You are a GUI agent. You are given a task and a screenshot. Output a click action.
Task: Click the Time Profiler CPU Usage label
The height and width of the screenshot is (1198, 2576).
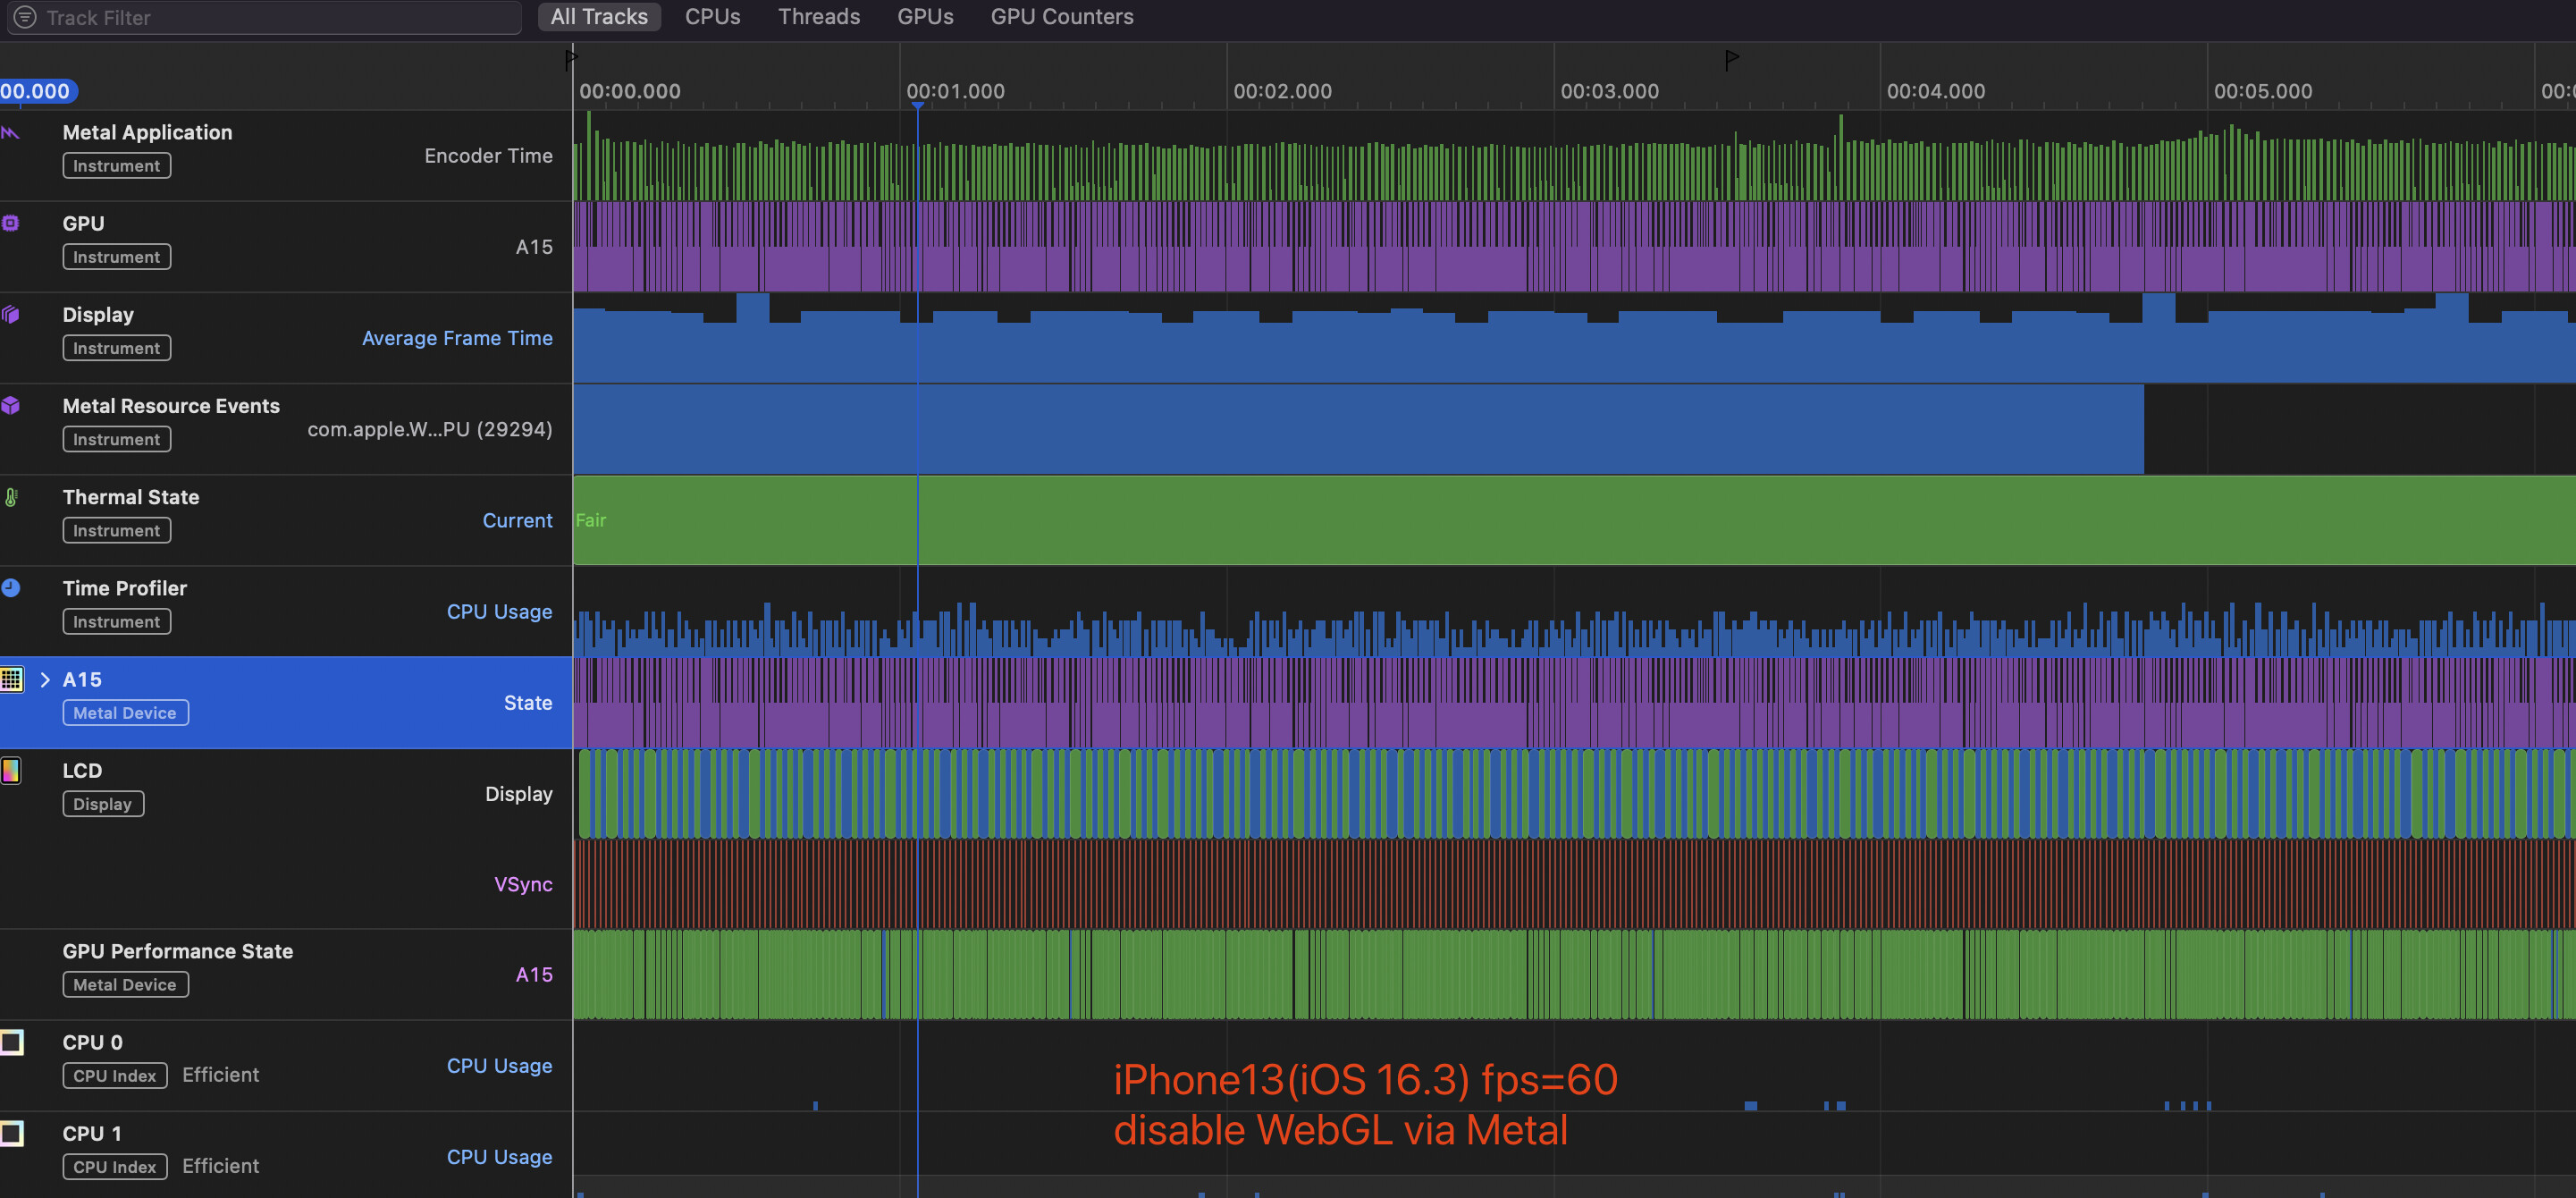(499, 611)
